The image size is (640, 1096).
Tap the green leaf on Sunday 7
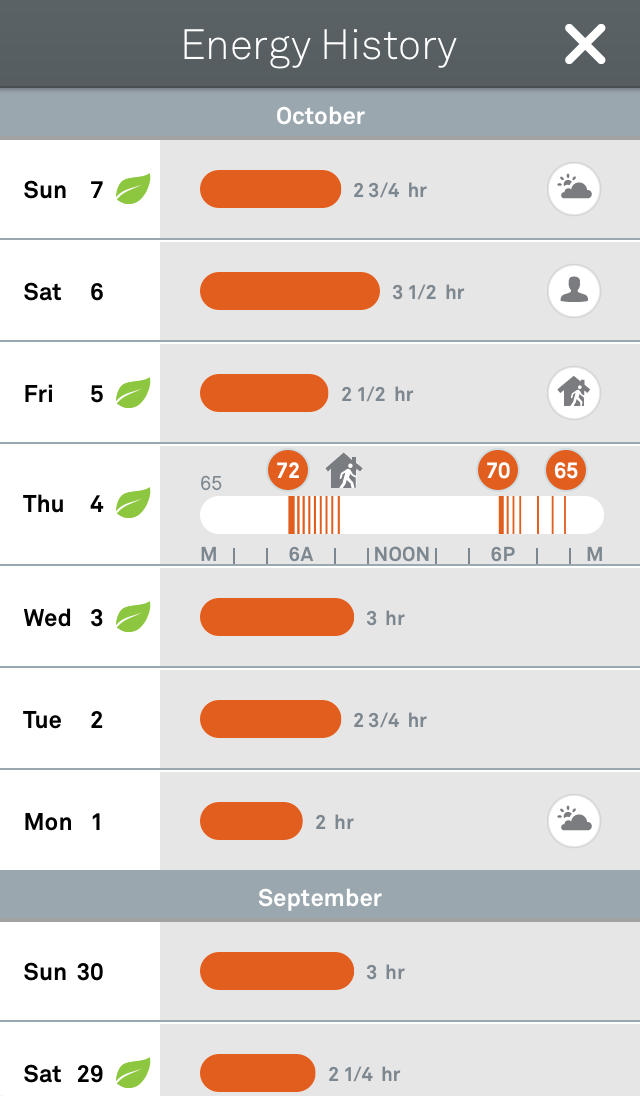click(133, 189)
